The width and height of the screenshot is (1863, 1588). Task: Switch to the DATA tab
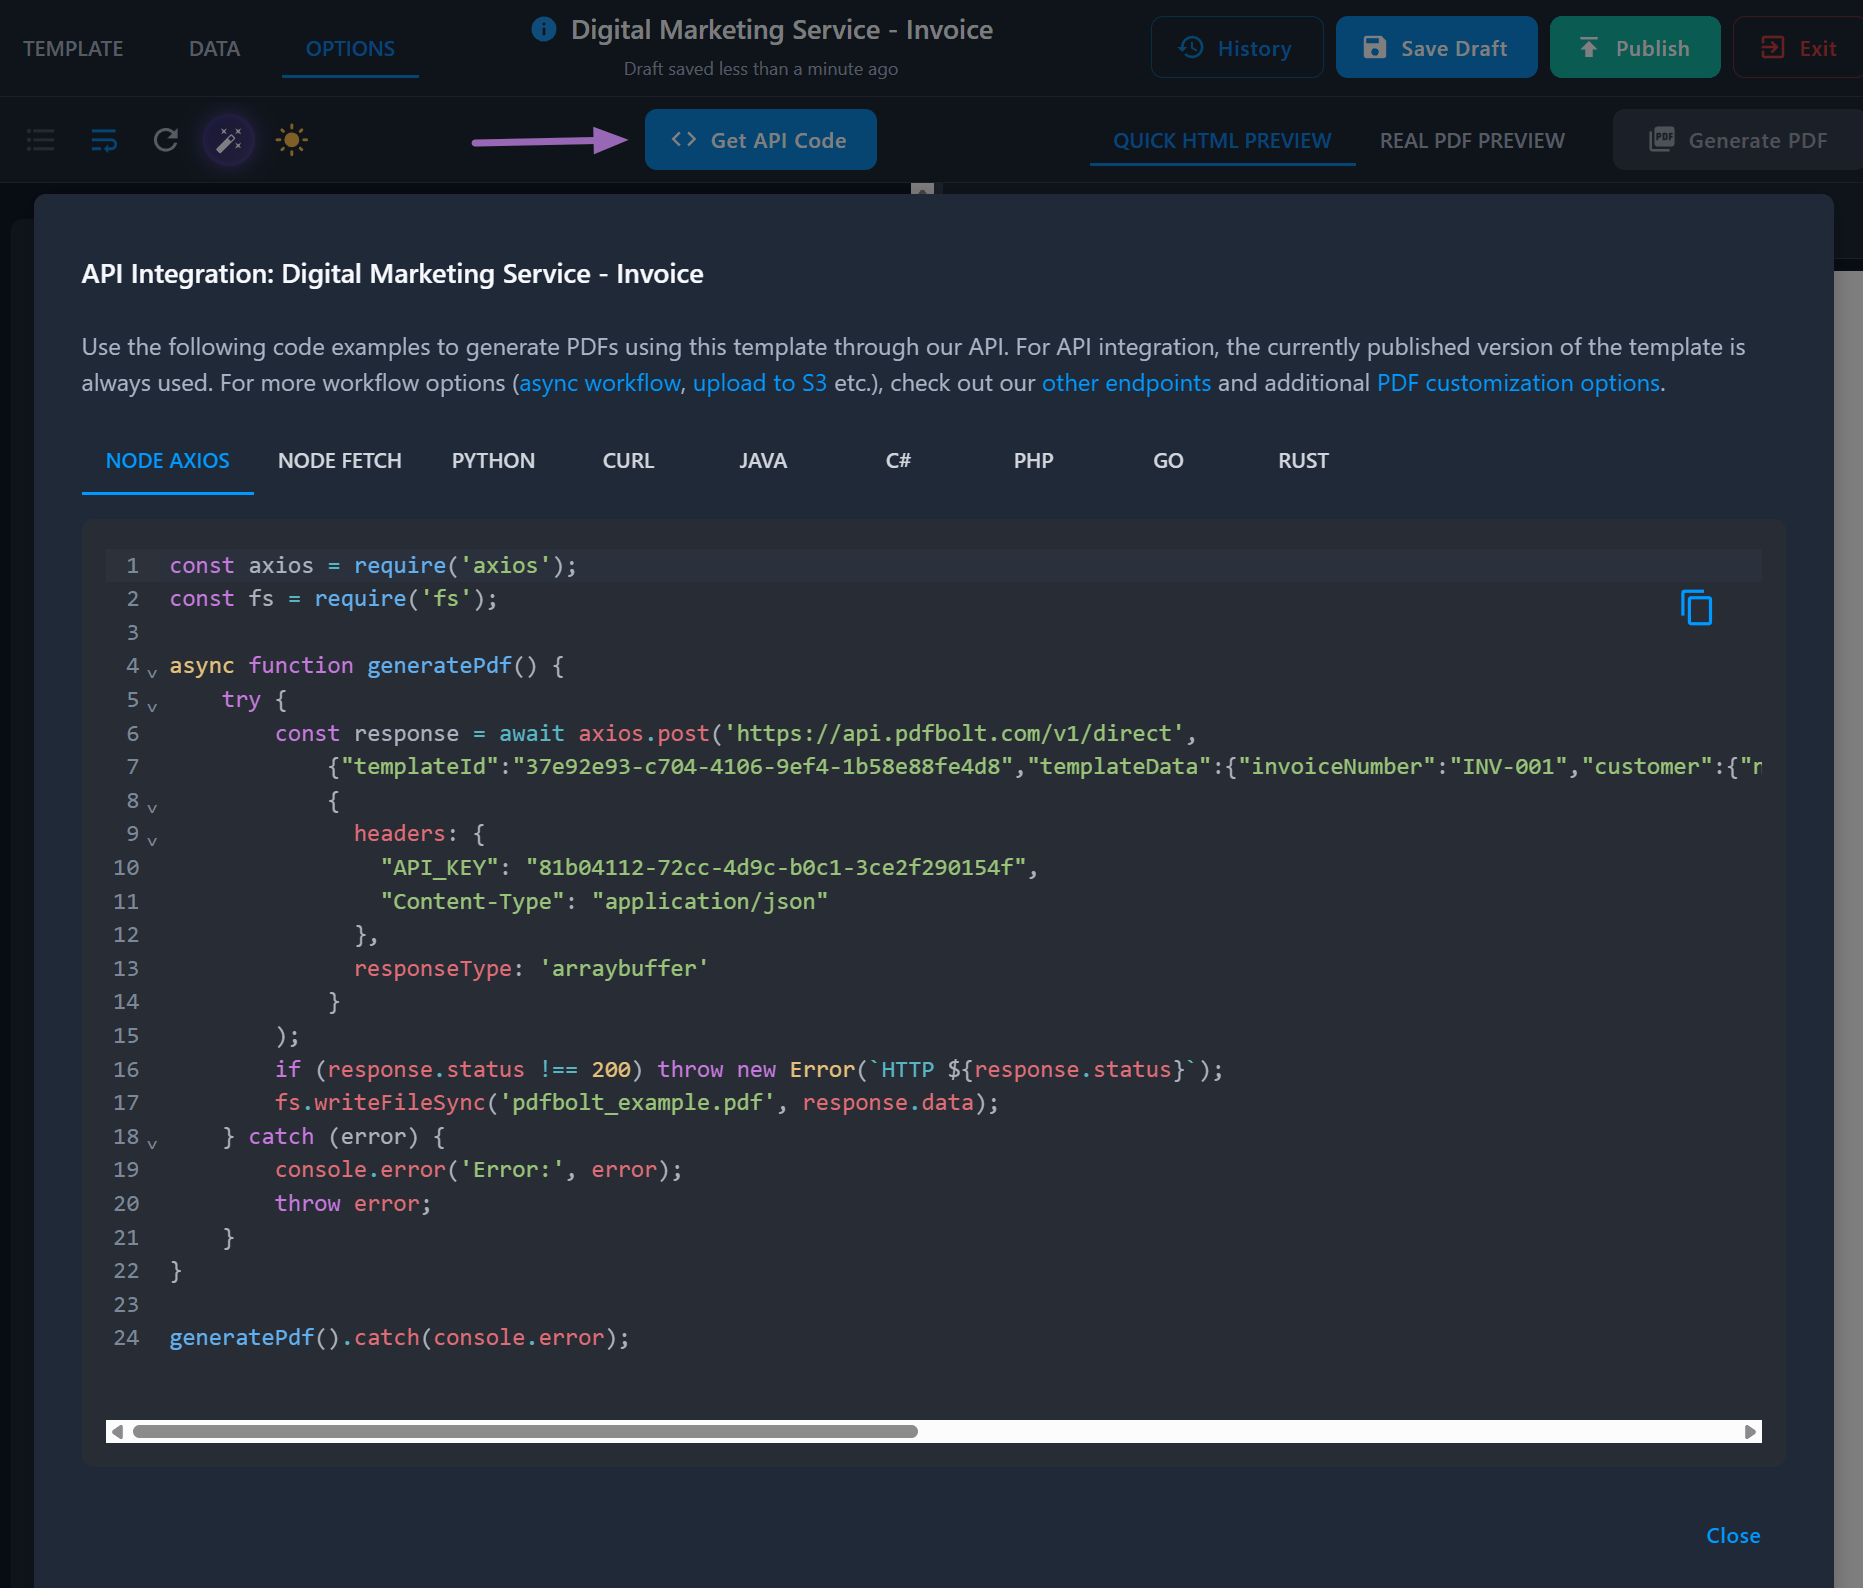click(213, 47)
